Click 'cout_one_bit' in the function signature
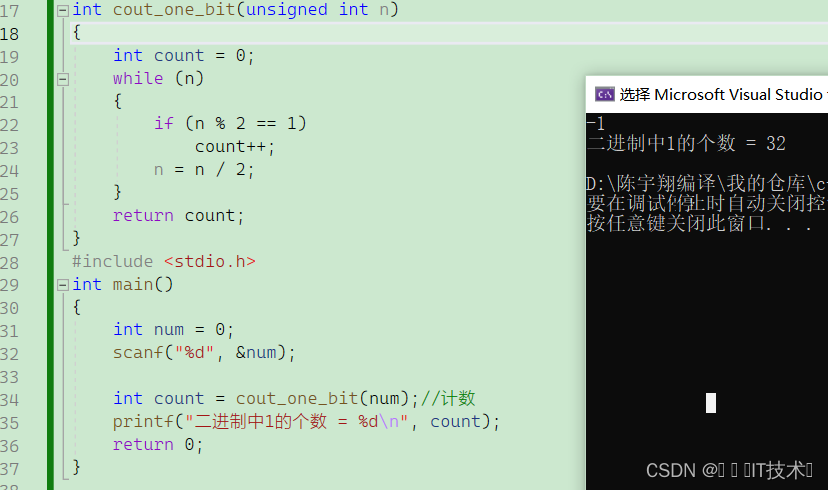The image size is (828, 490). click(x=174, y=10)
